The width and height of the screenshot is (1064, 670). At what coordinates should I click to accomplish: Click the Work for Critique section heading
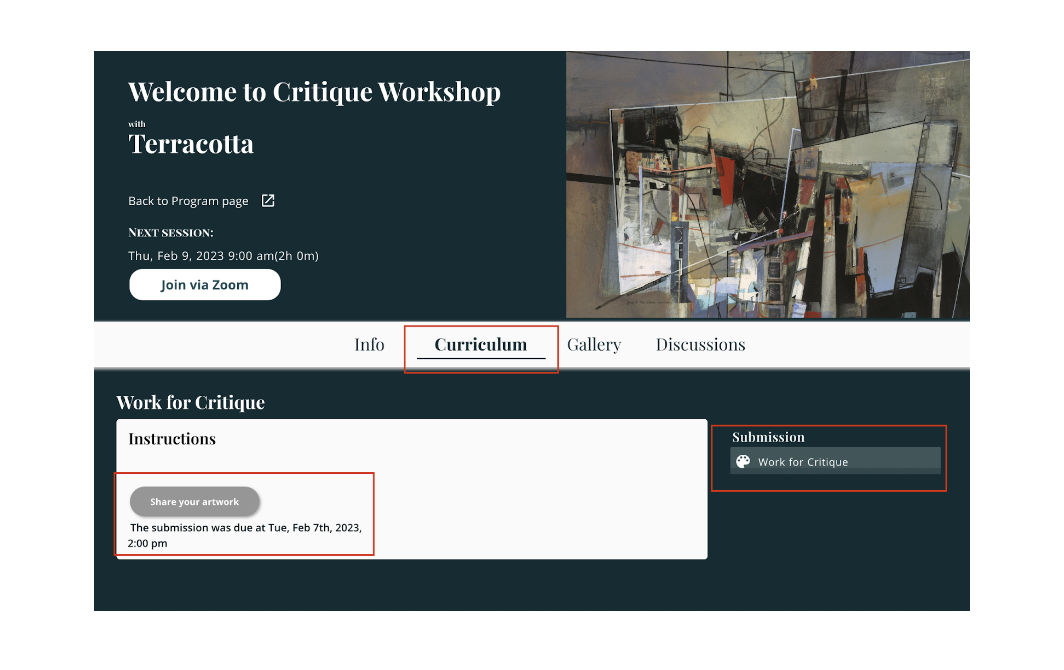[x=191, y=403]
